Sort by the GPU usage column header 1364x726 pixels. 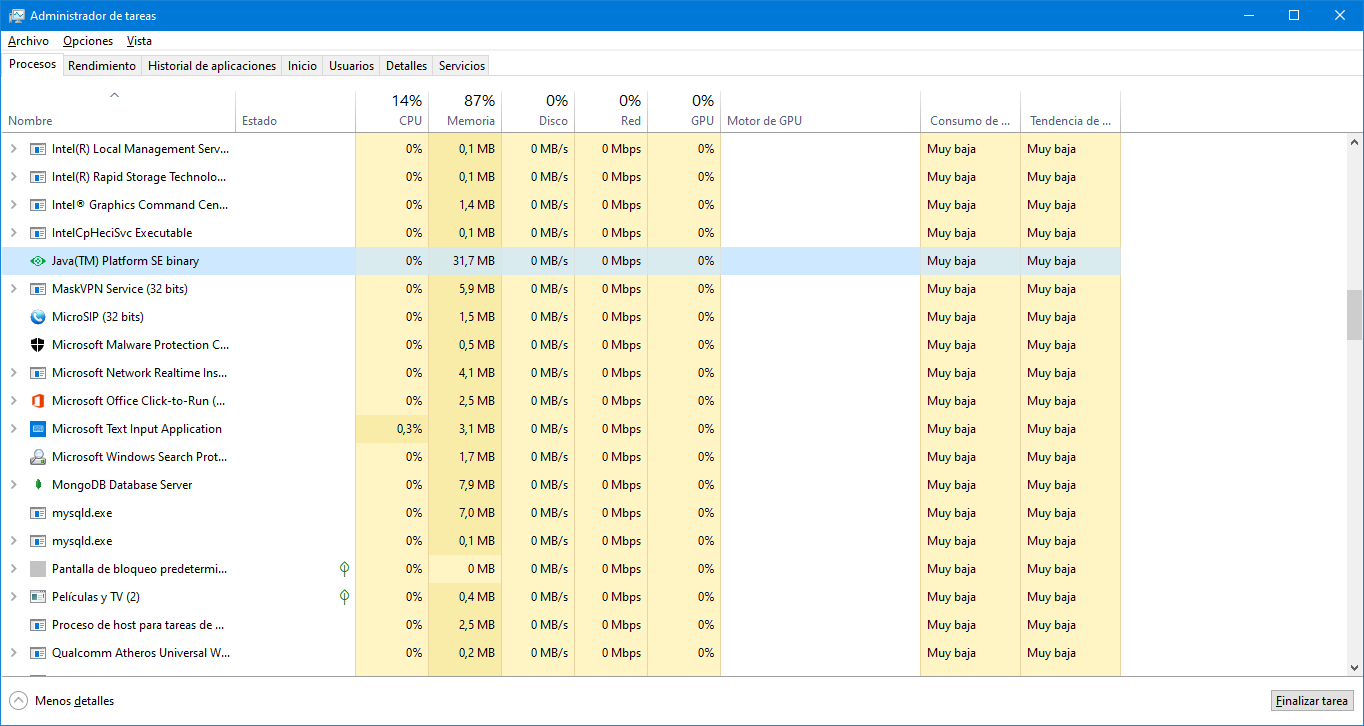684,111
